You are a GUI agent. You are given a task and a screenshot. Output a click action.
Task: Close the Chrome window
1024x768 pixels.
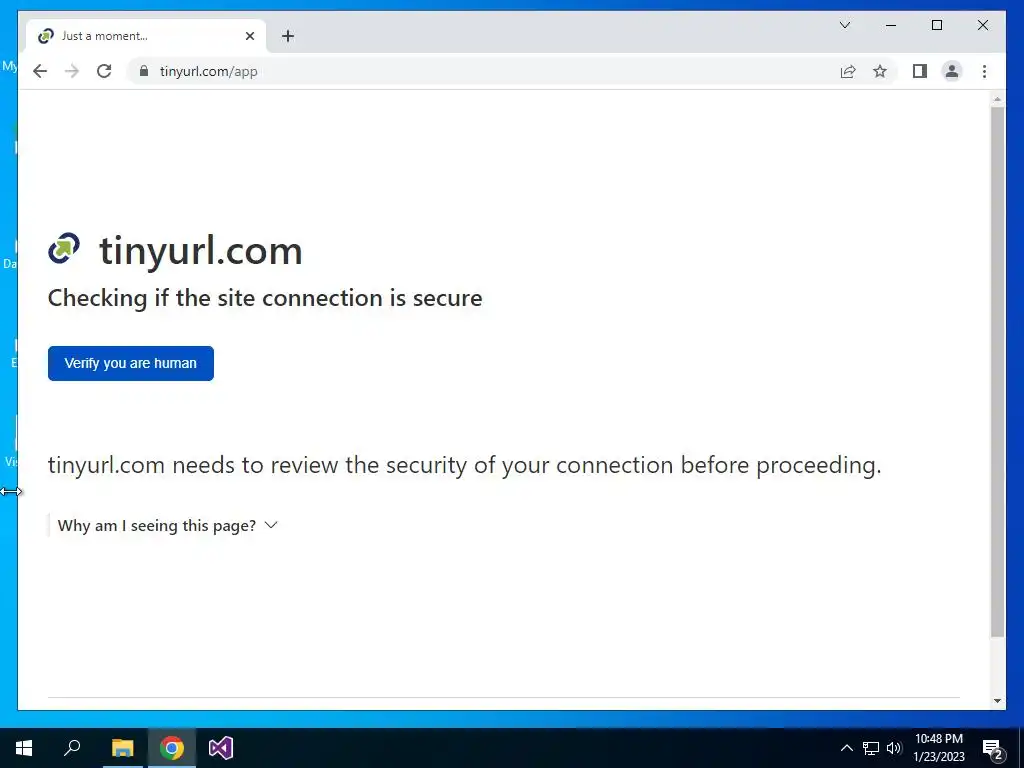click(x=983, y=25)
